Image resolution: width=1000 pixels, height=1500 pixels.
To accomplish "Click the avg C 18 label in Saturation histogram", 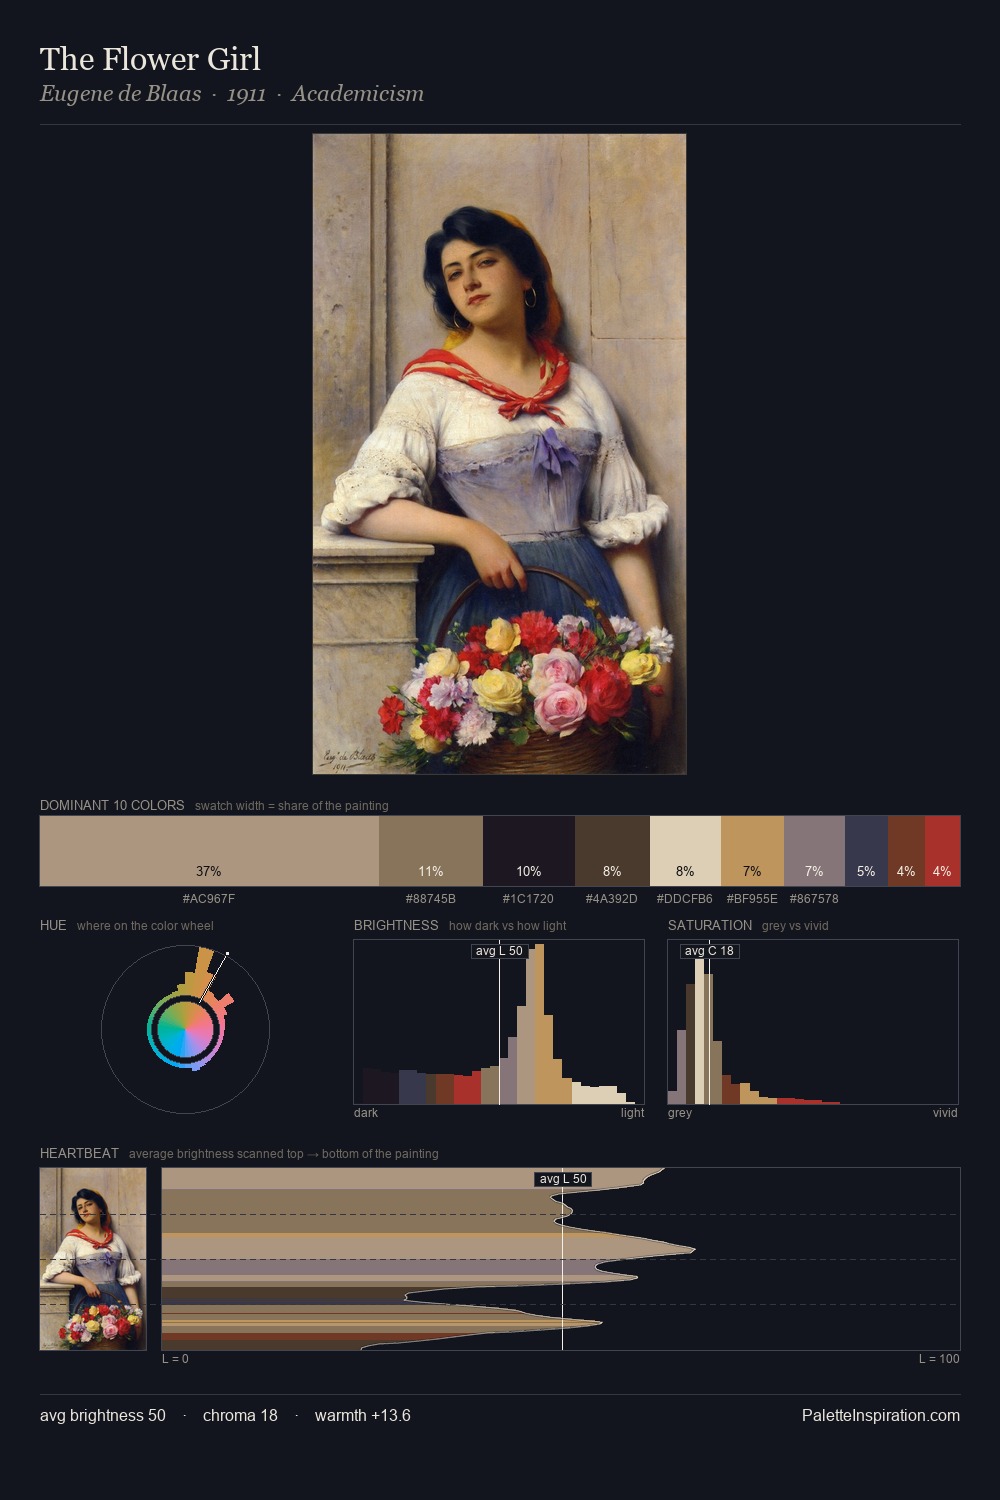I will point(709,951).
